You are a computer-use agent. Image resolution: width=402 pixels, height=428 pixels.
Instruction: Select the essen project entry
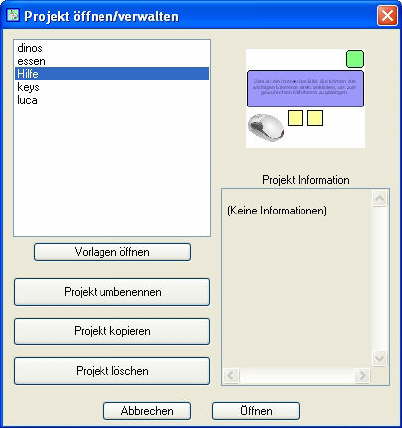[112, 61]
